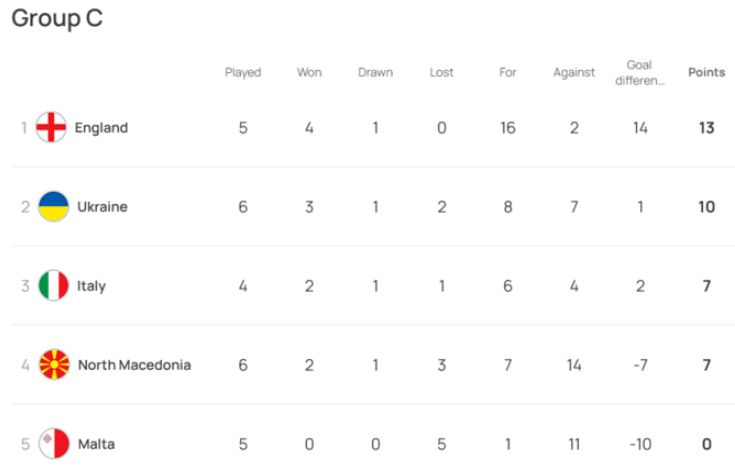Open the England team link
Image resolution: width=735 pixels, height=469 pixels.
pyautogui.click(x=101, y=128)
